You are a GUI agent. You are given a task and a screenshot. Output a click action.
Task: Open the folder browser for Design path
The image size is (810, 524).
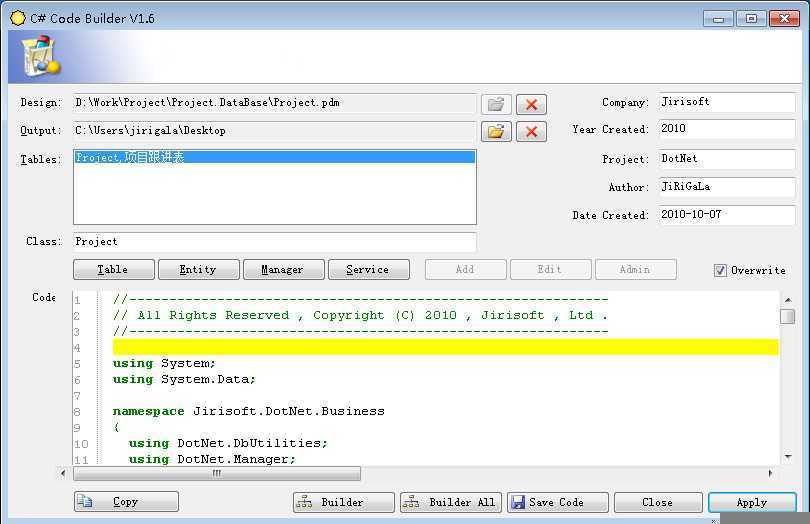[x=496, y=104]
